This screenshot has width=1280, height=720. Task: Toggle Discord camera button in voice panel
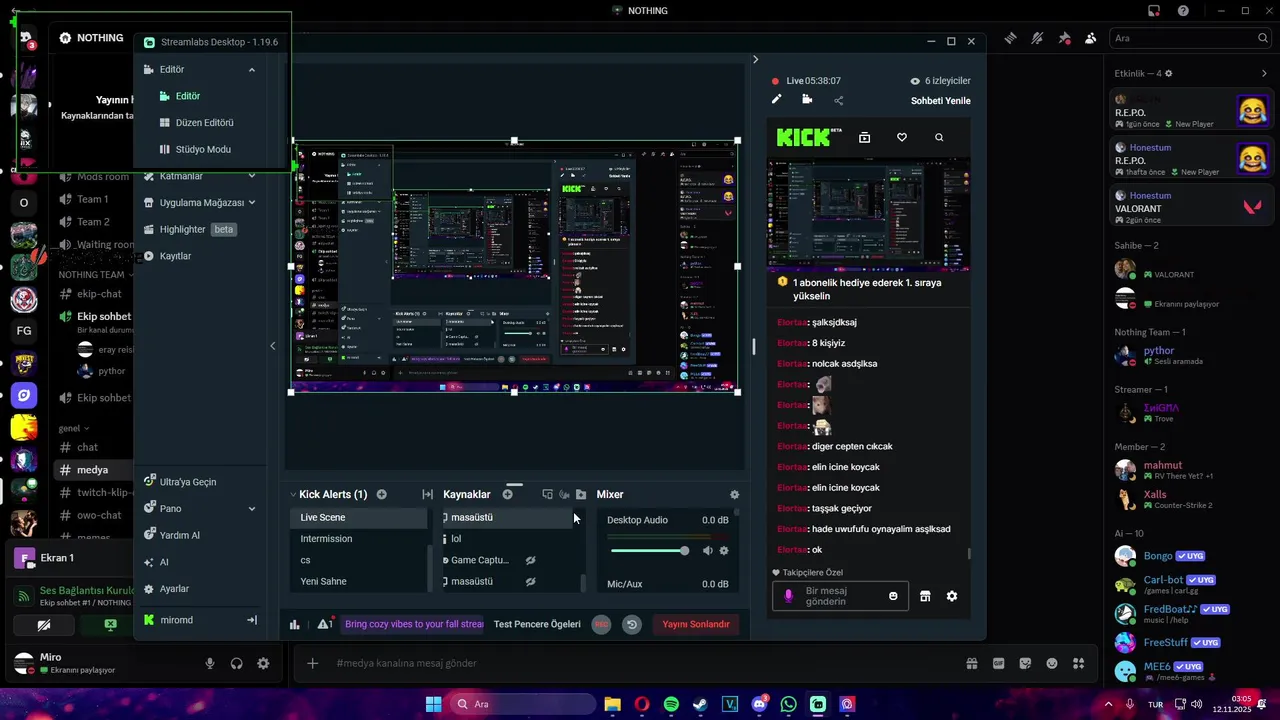click(43, 624)
